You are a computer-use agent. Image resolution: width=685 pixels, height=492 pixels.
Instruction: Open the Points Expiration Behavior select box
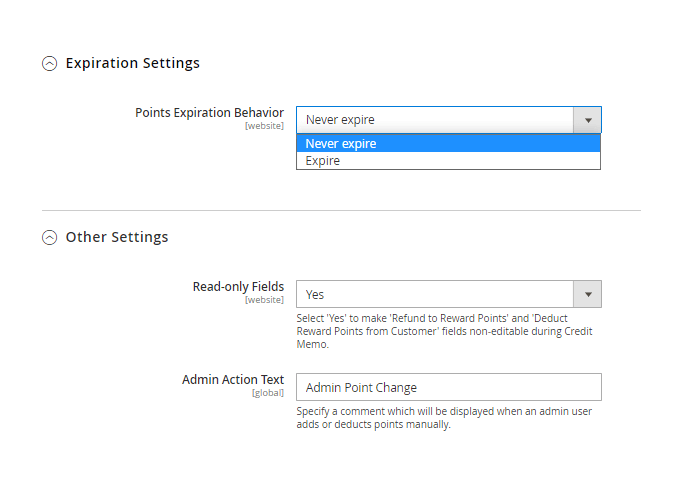pos(449,120)
